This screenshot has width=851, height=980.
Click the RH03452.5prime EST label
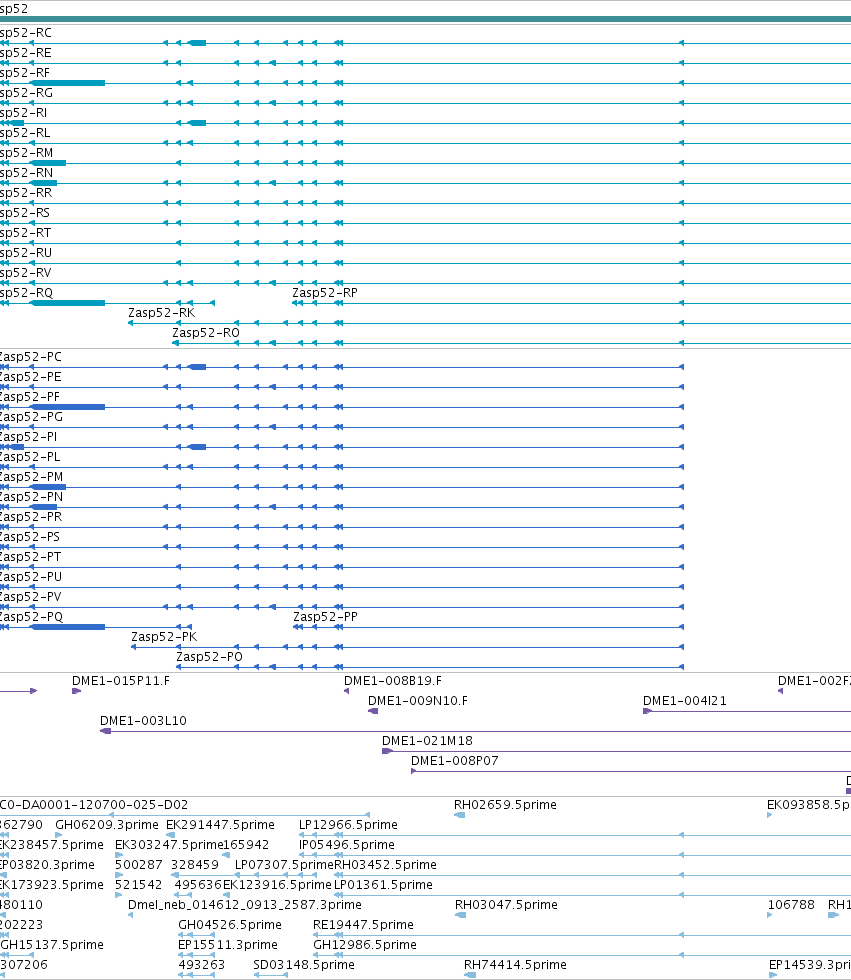(x=386, y=864)
